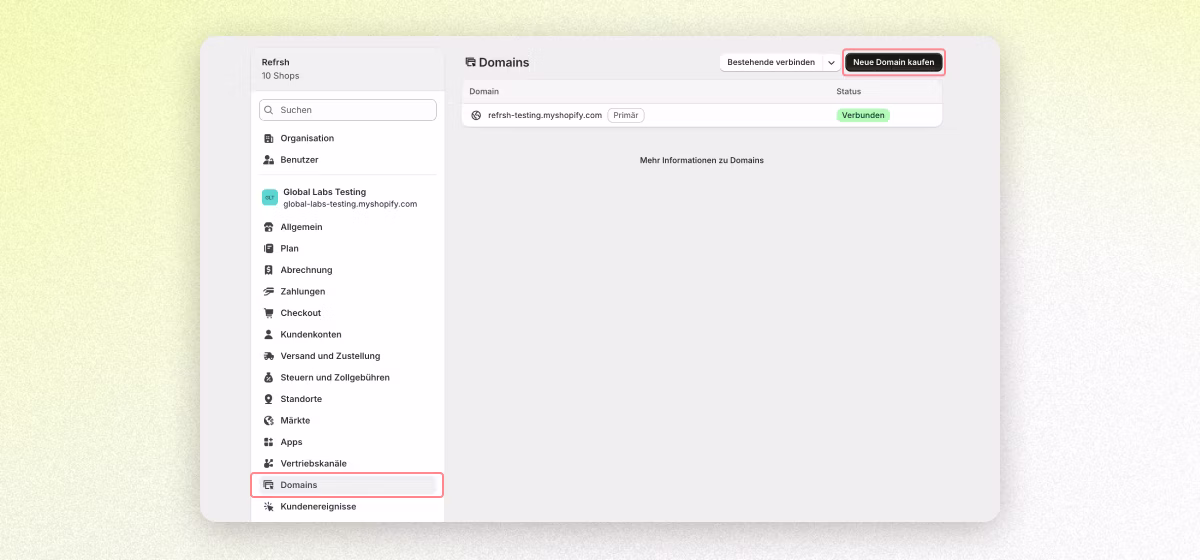This screenshot has height=560, width=1200.
Task: Click the Versand und Zustellung truck icon
Action: tap(268, 356)
